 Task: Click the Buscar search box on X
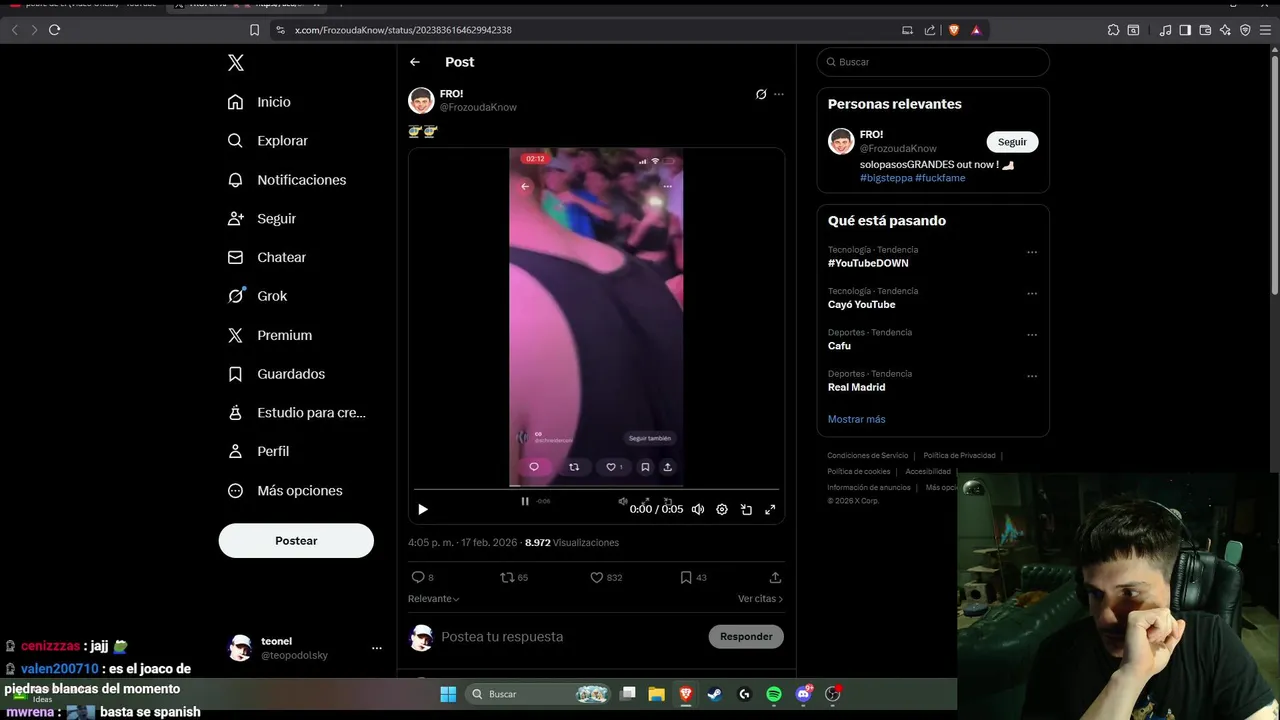[x=933, y=62]
